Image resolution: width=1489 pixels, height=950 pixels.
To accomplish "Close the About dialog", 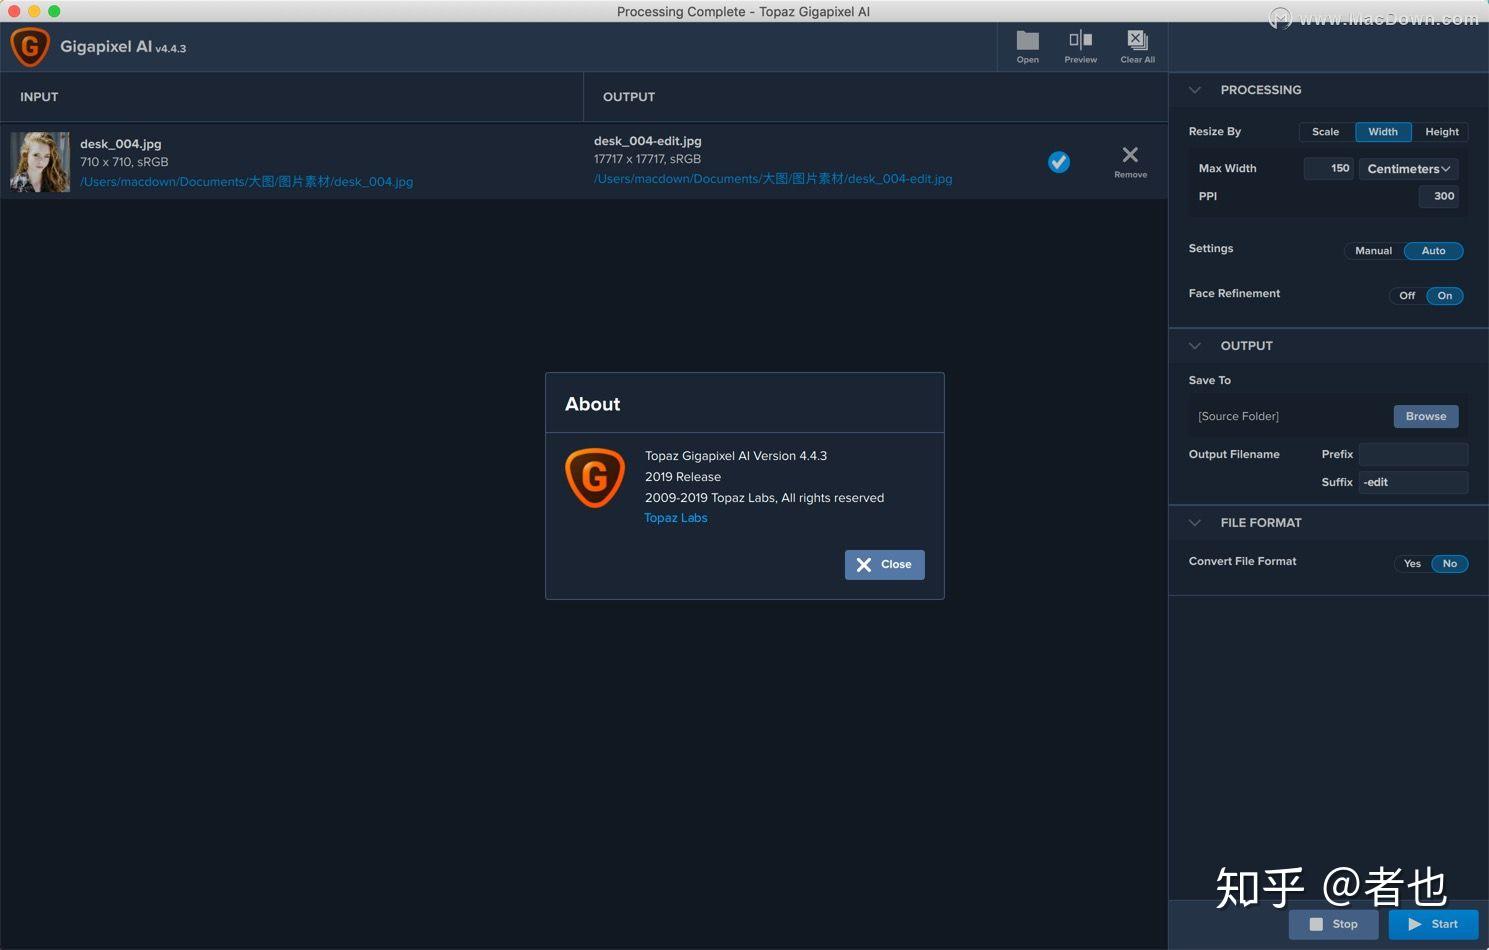I will click(x=884, y=564).
